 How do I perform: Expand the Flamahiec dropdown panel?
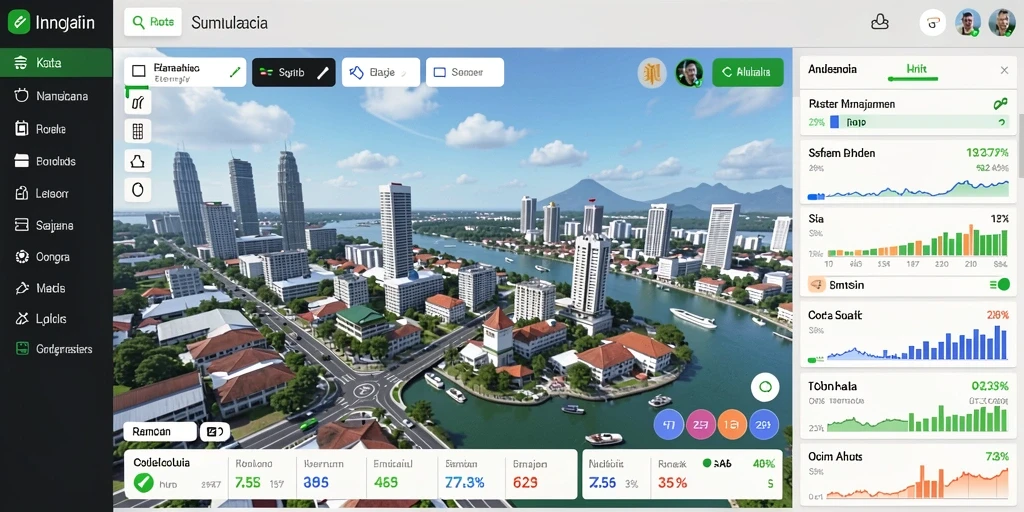point(185,72)
